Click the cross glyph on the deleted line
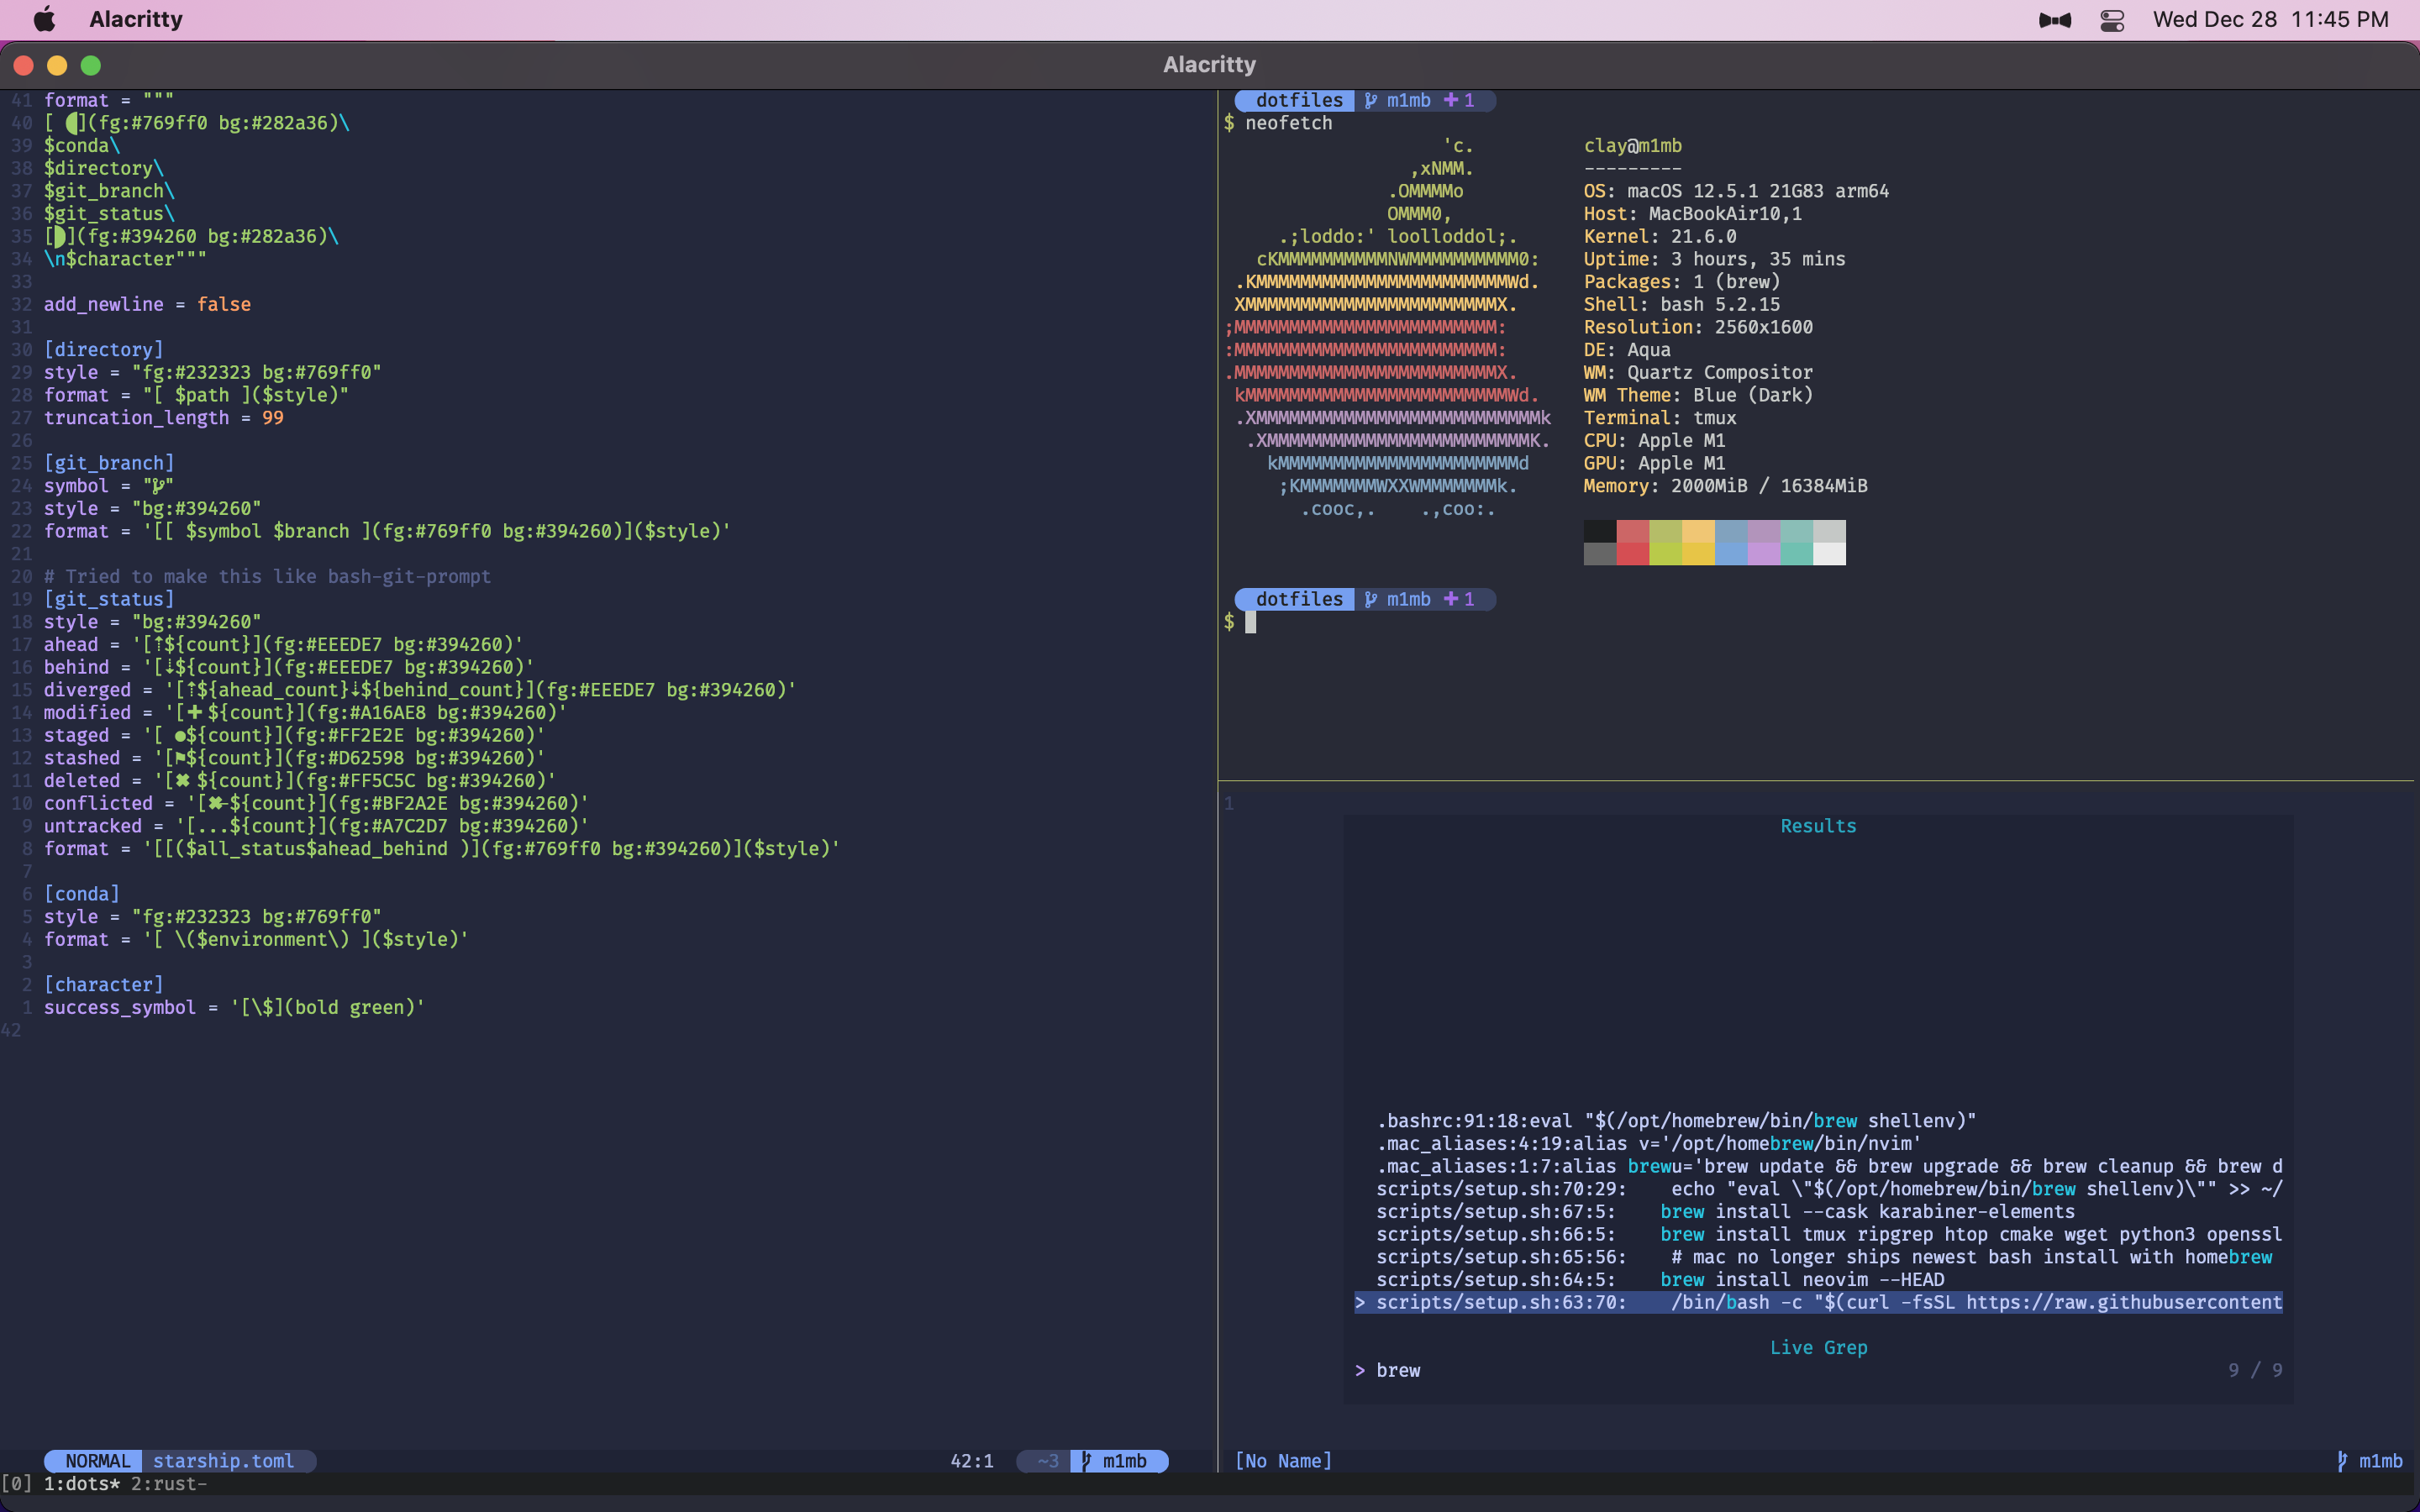 pos(183,781)
